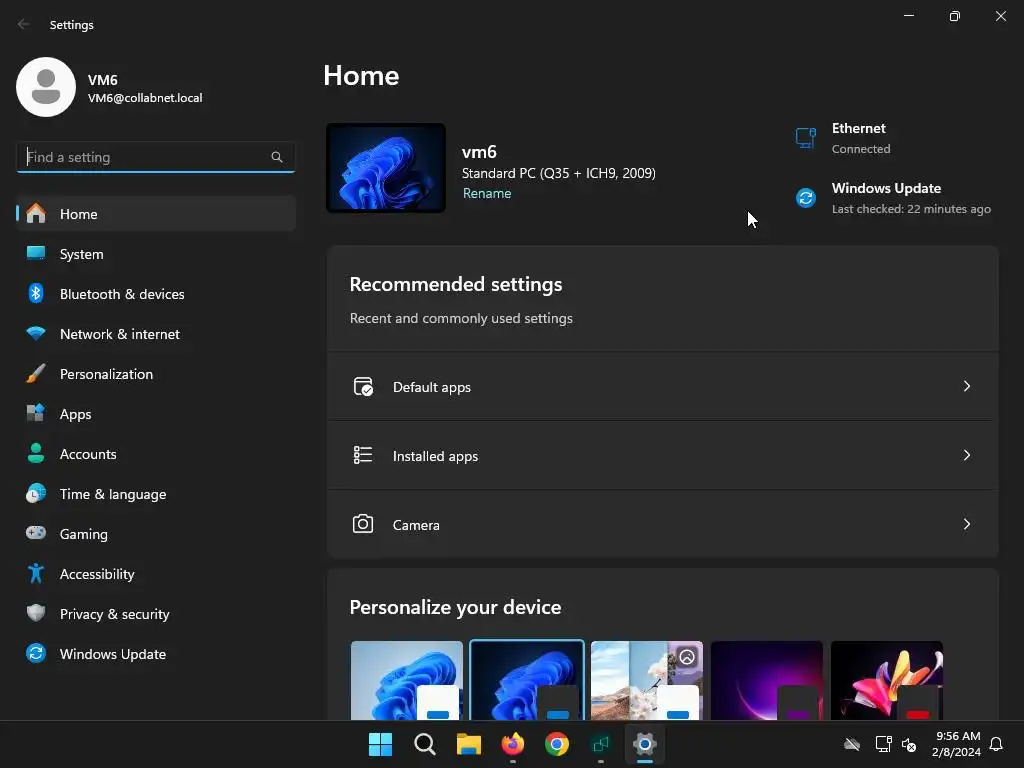This screenshot has width=1024, height=768.
Task: Open Privacy & security settings
Action: 156,613
